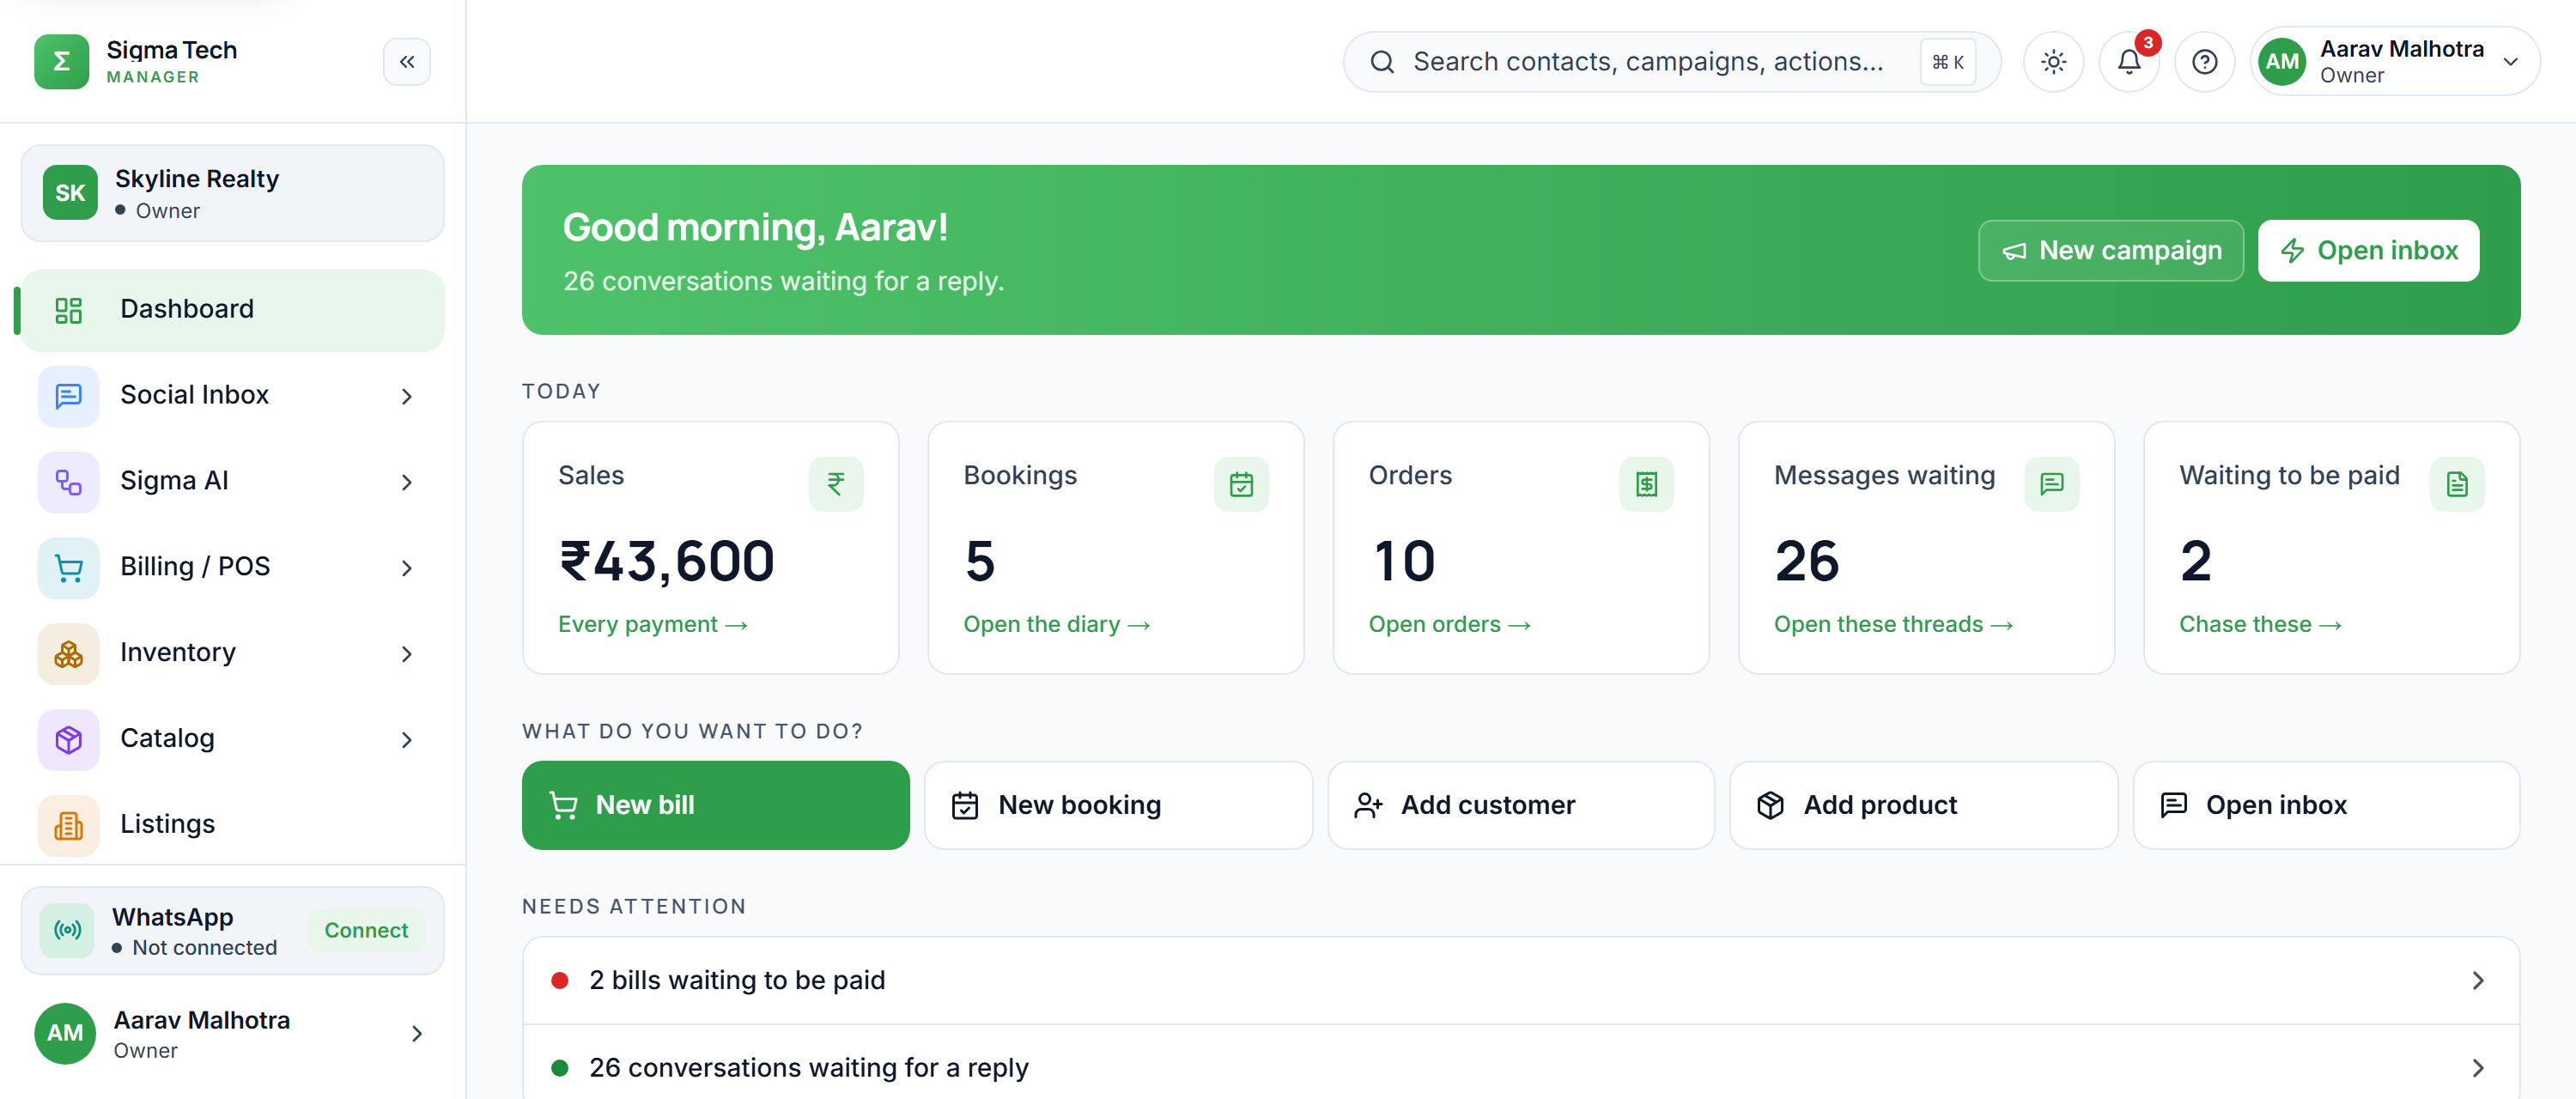The image size is (2576, 1099).
Task: Follow the Chase these link
Action: [x=2260, y=624]
